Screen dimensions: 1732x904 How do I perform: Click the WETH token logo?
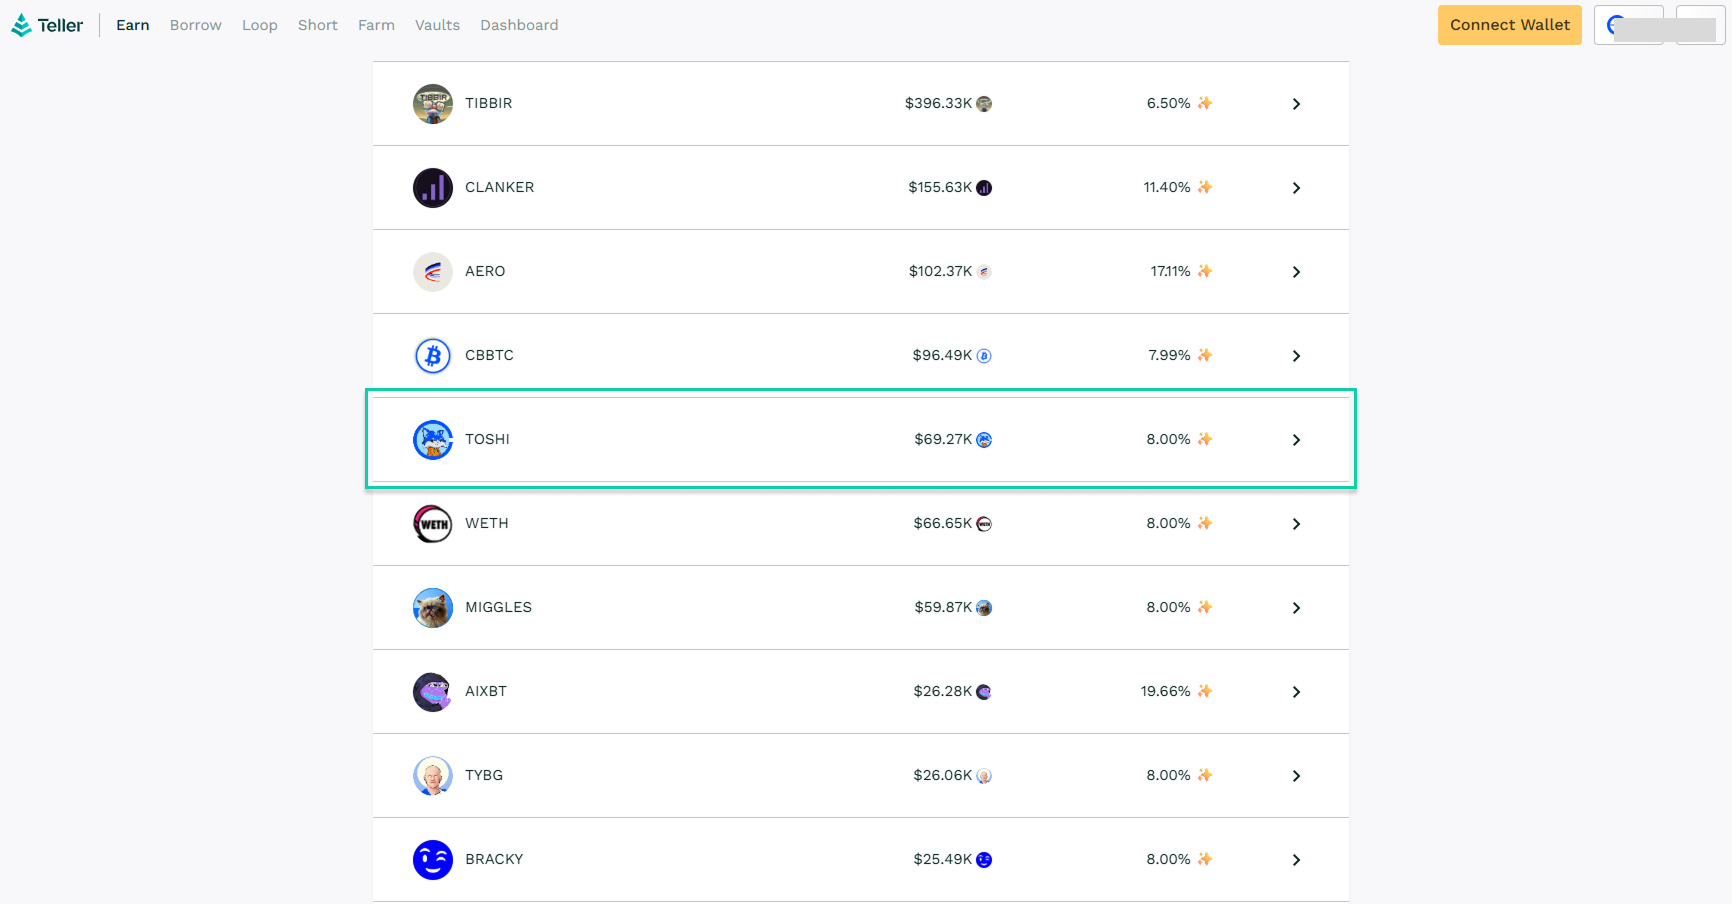[432, 524]
